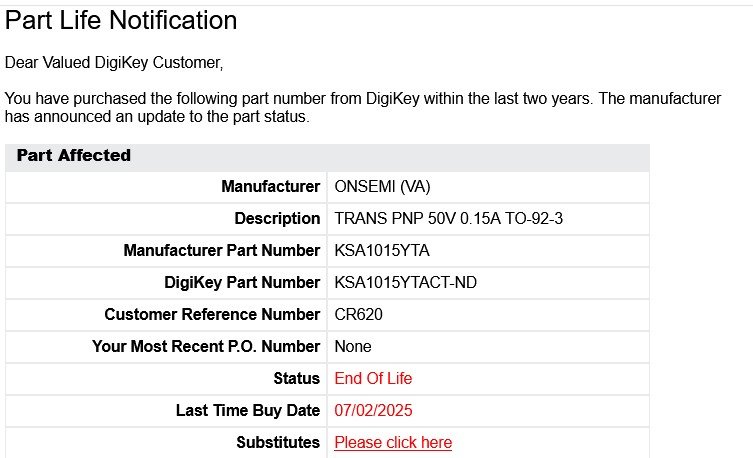Click the DigiKey part number KSA1015YTACT-ND
Viewport: 753px width, 458px height.
(x=405, y=282)
